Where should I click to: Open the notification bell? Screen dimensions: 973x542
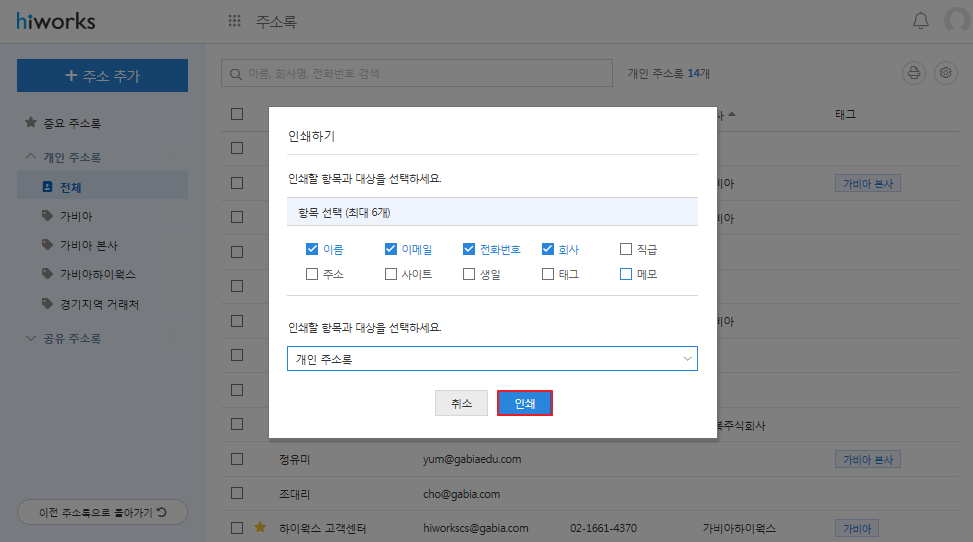[921, 21]
